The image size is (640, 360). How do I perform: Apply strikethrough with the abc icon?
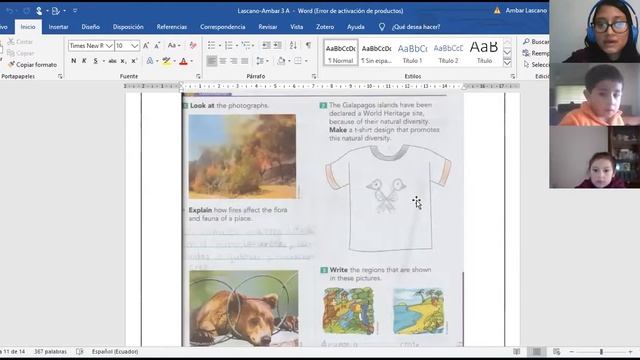(112, 61)
